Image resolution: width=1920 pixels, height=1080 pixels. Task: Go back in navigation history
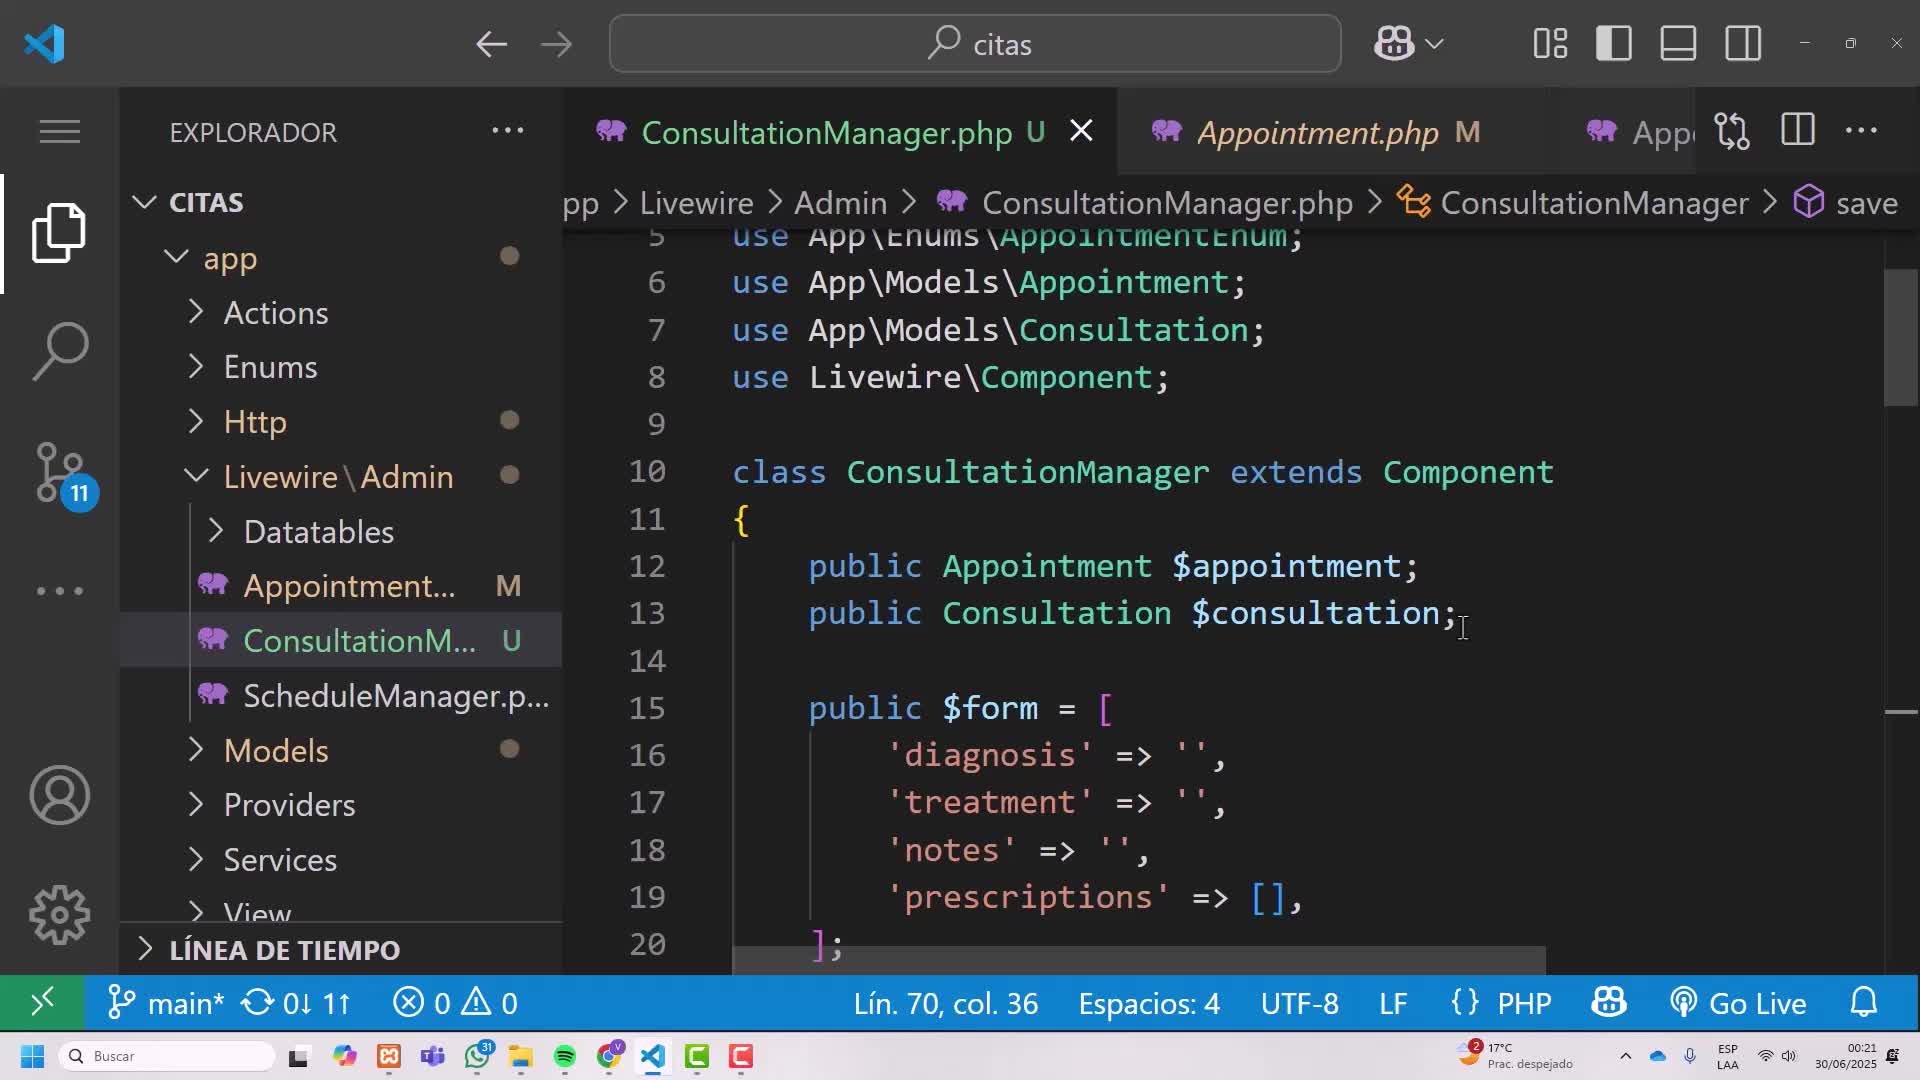[491, 44]
